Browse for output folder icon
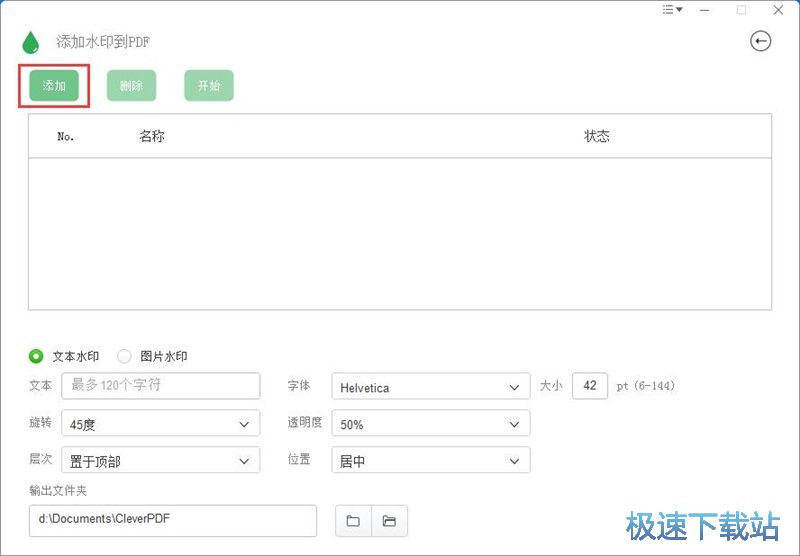 (x=353, y=521)
